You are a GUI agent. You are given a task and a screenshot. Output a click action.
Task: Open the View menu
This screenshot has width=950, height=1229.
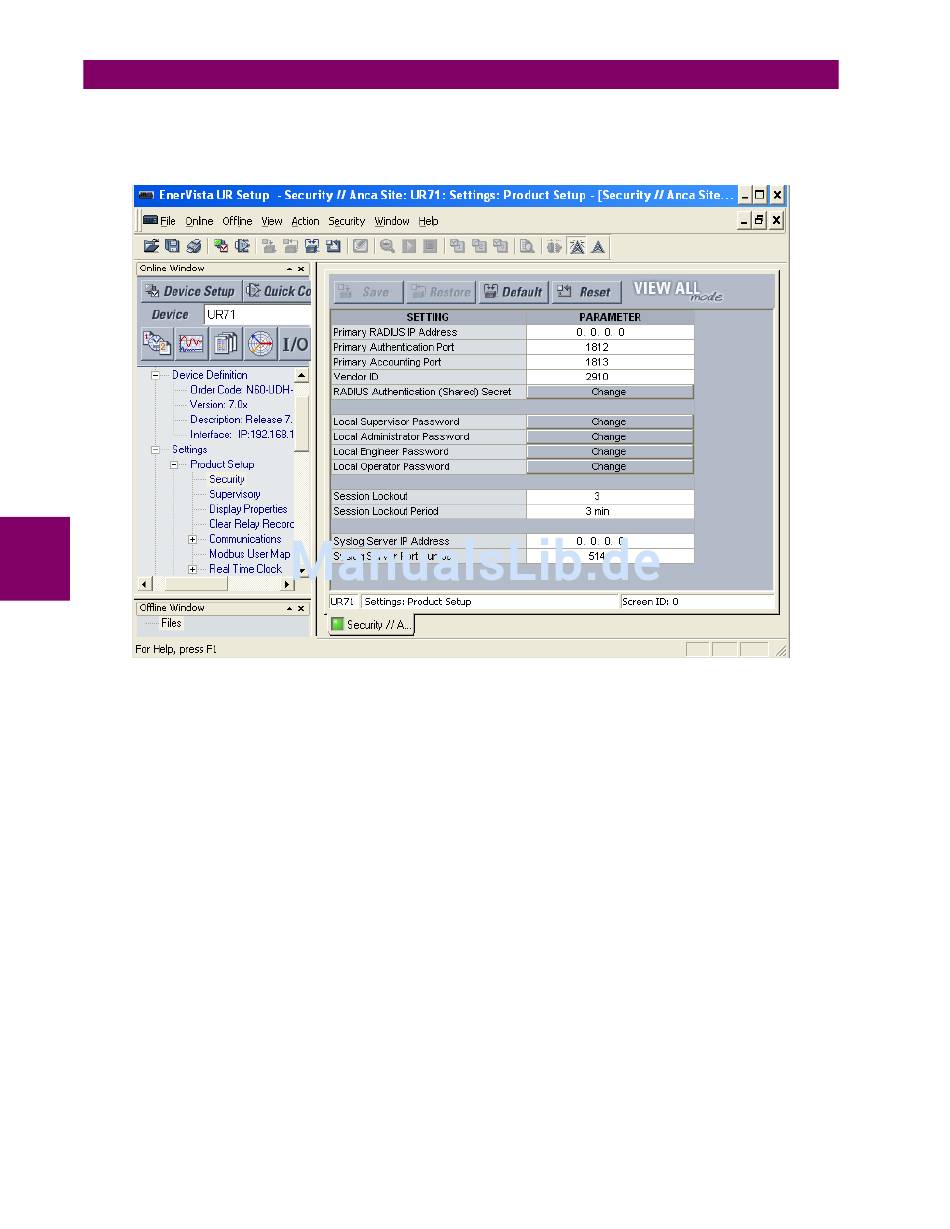pyautogui.click(x=272, y=221)
